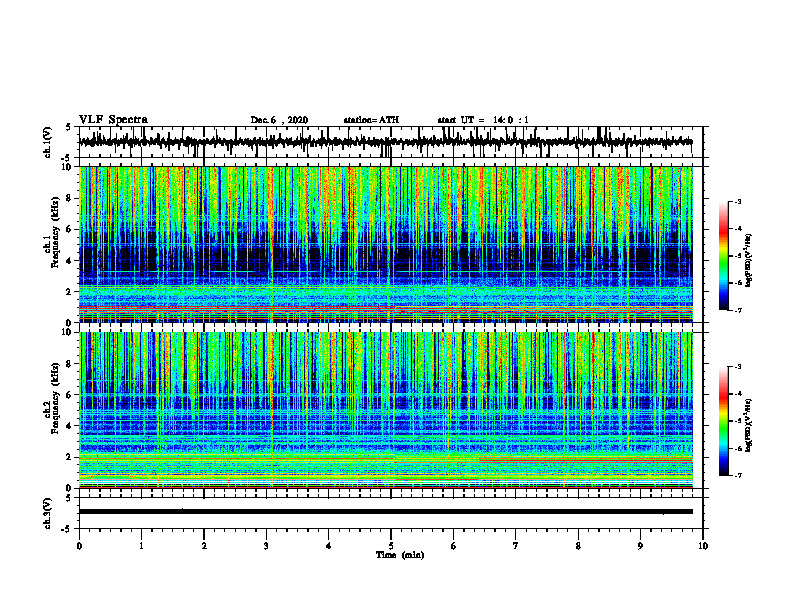
Task: Click the ch.1 voltage waveform trace
Action: [x=385, y=142]
